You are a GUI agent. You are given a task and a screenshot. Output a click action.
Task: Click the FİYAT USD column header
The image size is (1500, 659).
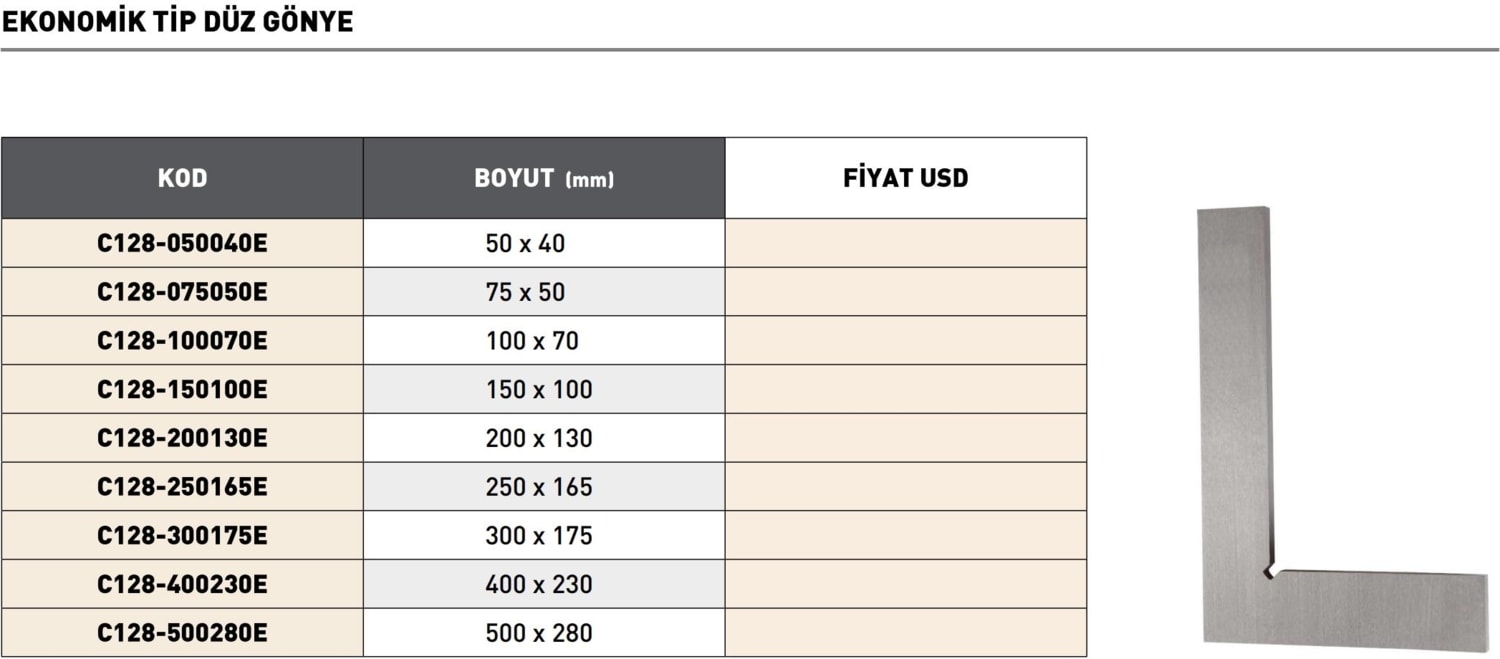coord(905,179)
